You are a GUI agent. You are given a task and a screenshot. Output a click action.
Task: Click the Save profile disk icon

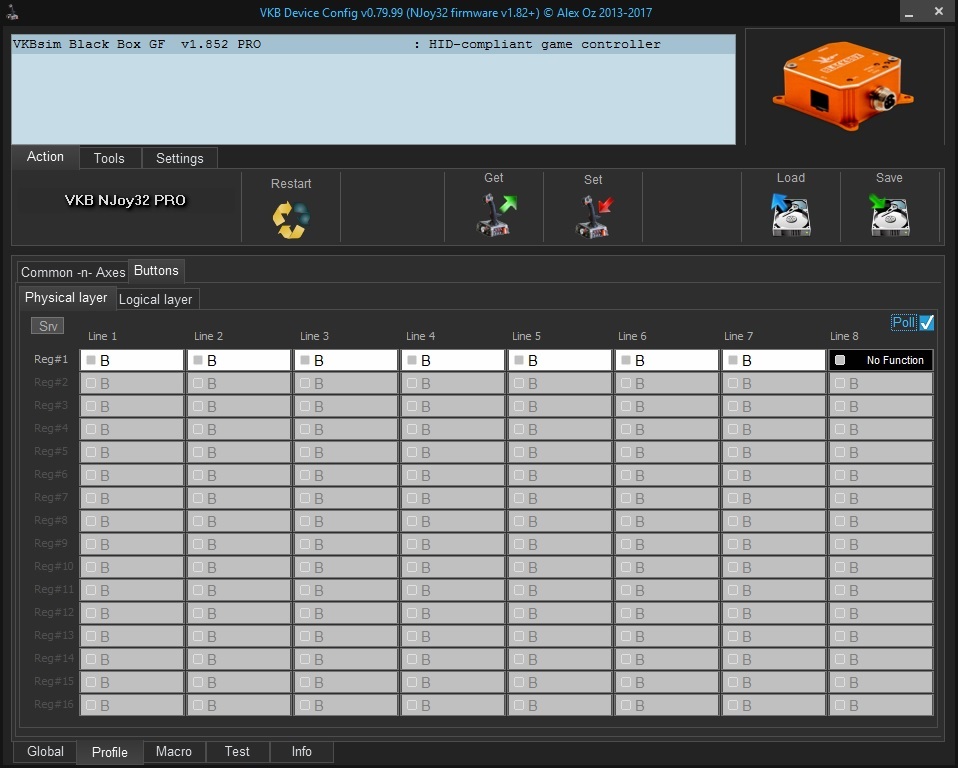click(x=889, y=215)
